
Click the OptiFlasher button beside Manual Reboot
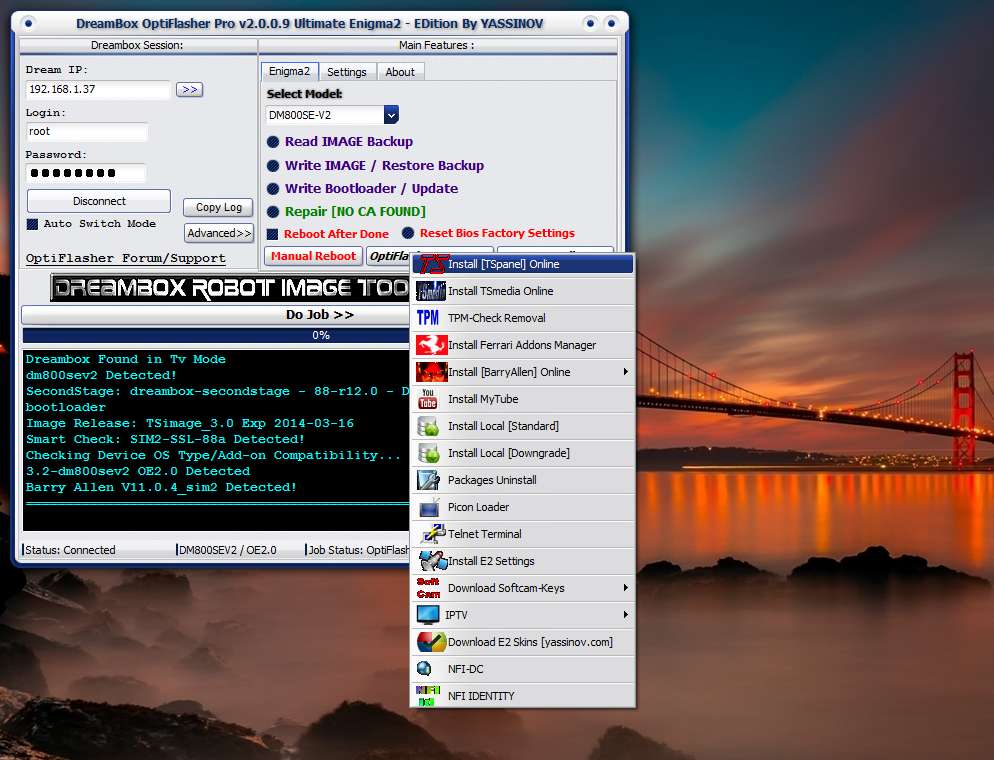[389, 256]
